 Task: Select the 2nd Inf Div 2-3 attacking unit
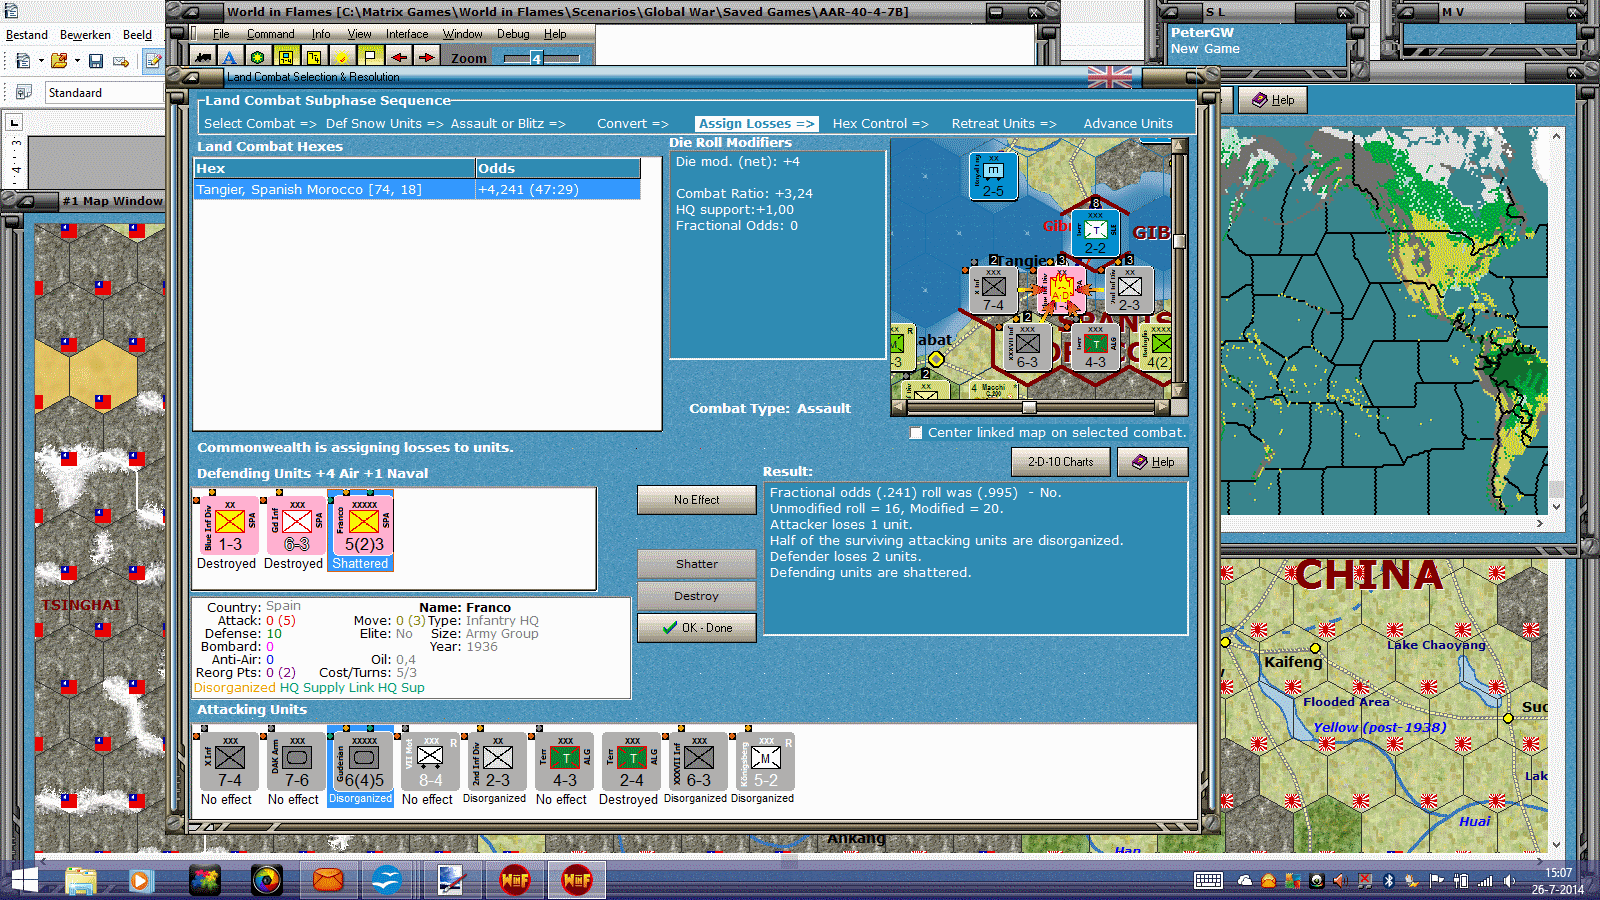coord(495,766)
